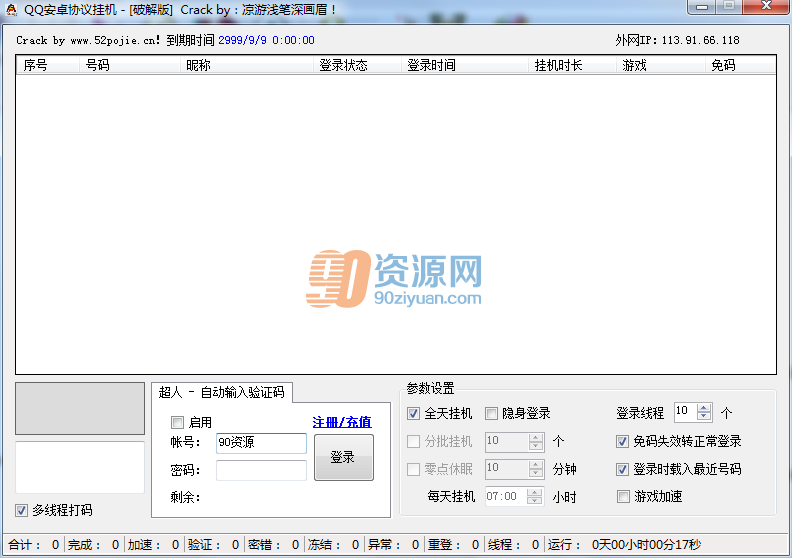
Task: Click the 完成 status bar entry
Action: pos(93,545)
